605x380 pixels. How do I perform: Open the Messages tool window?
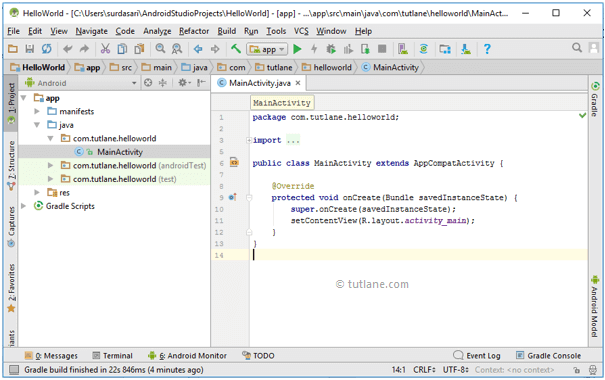[x=51, y=356]
